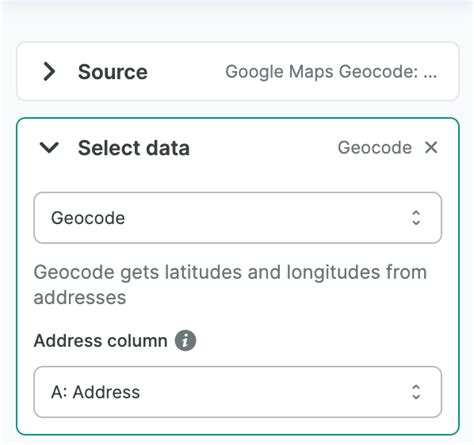Show the Address column info icon tooltip

186,341
